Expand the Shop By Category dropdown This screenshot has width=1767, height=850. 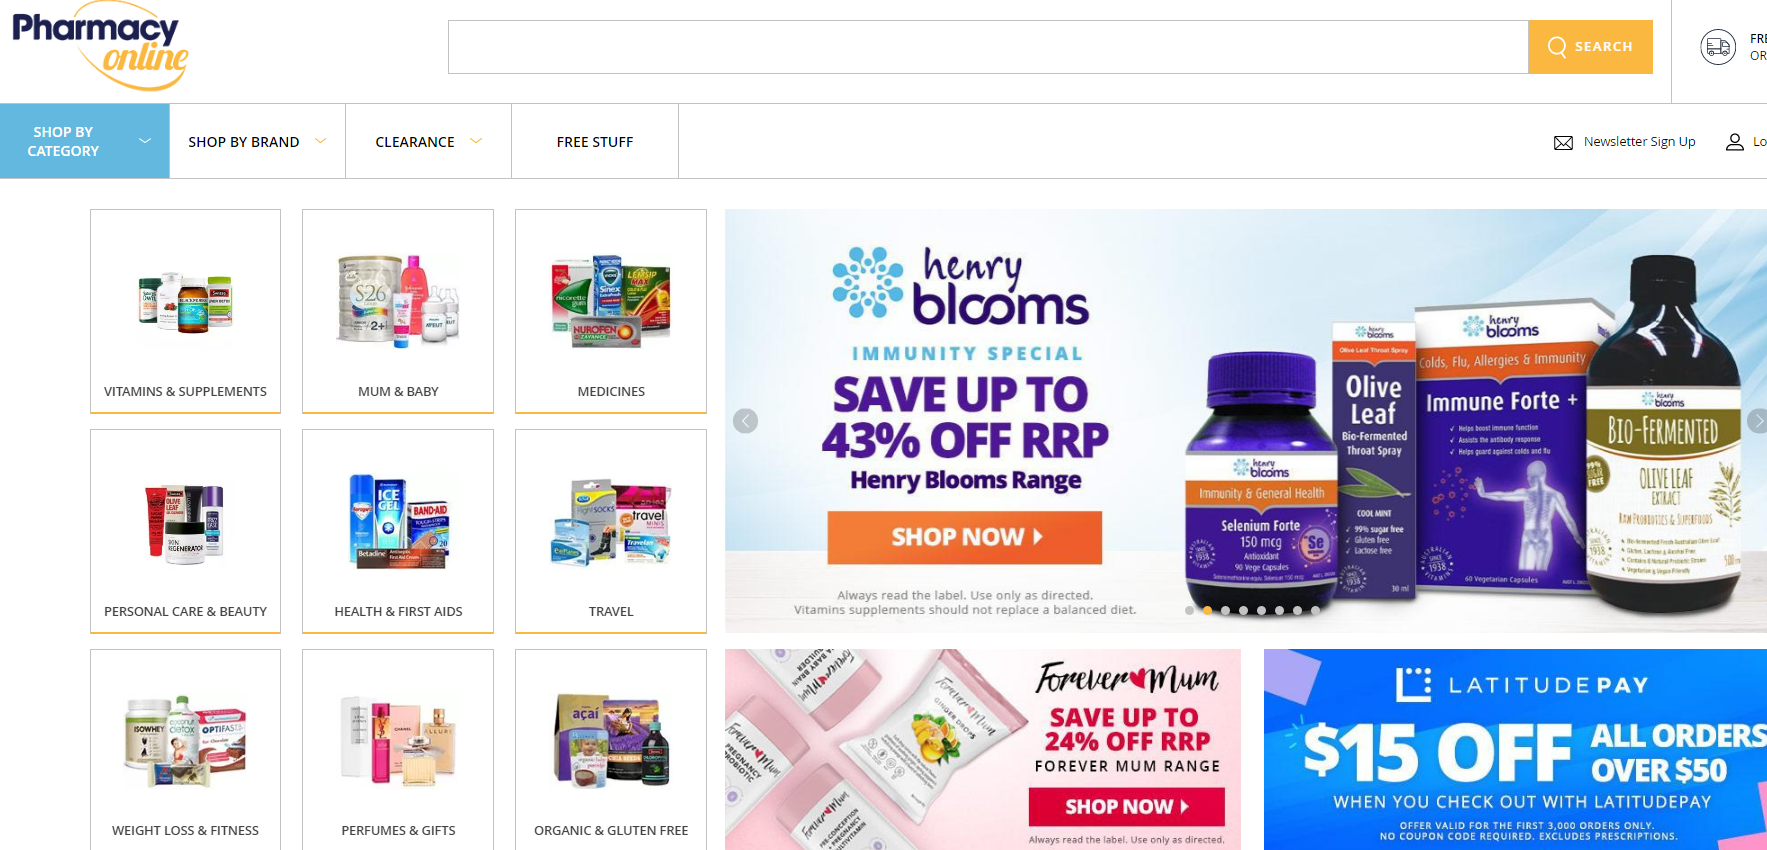click(x=85, y=141)
